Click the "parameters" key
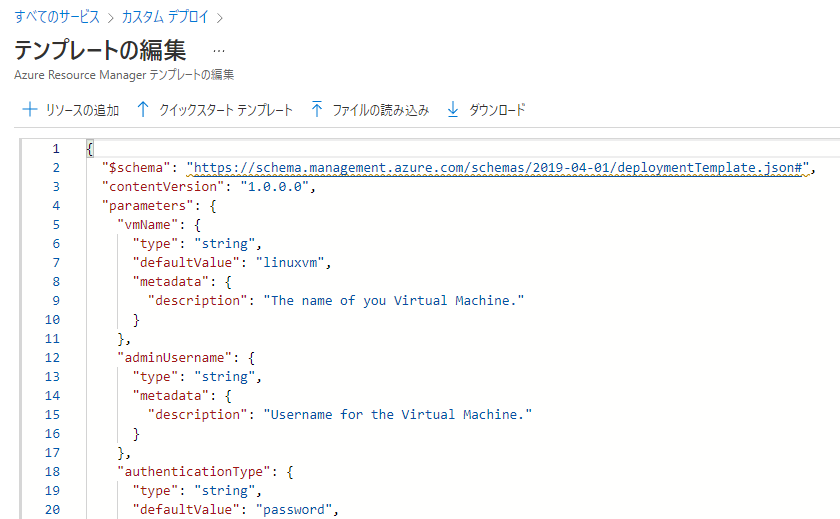This screenshot has width=840, height=519. (x=147, y=206)
